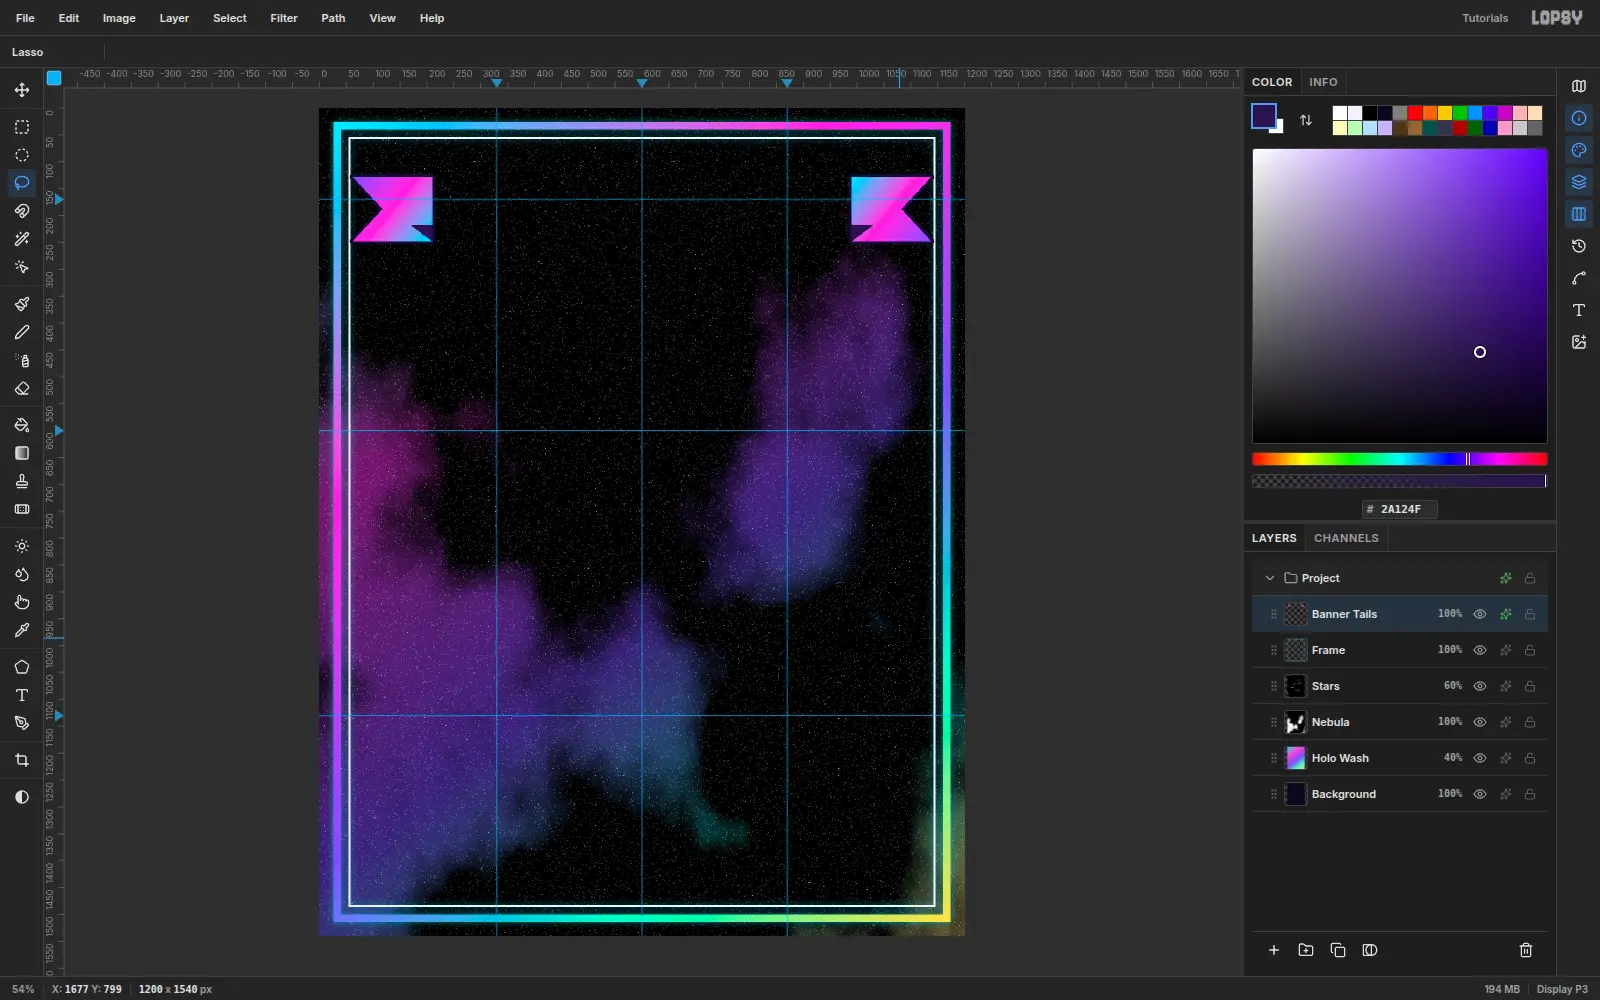Duplicate the selected layer

tap(1338, 950)
